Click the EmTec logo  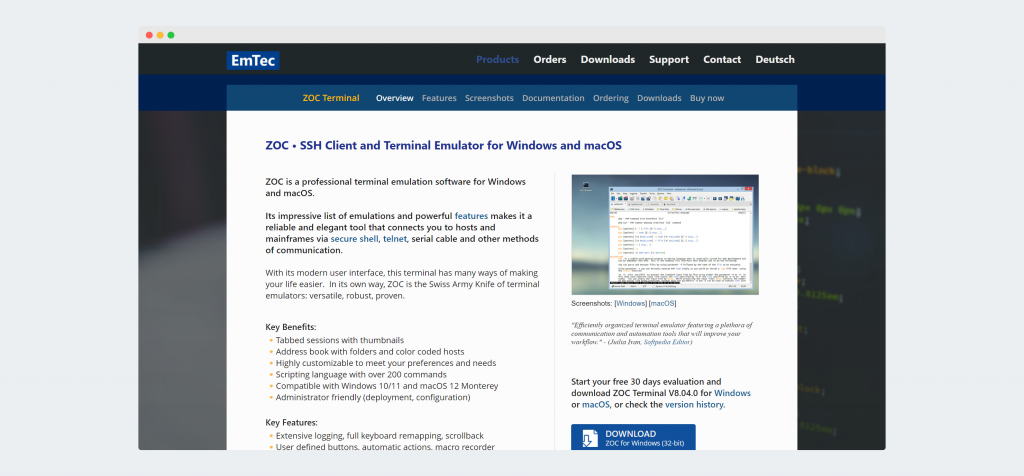[253, 60]
